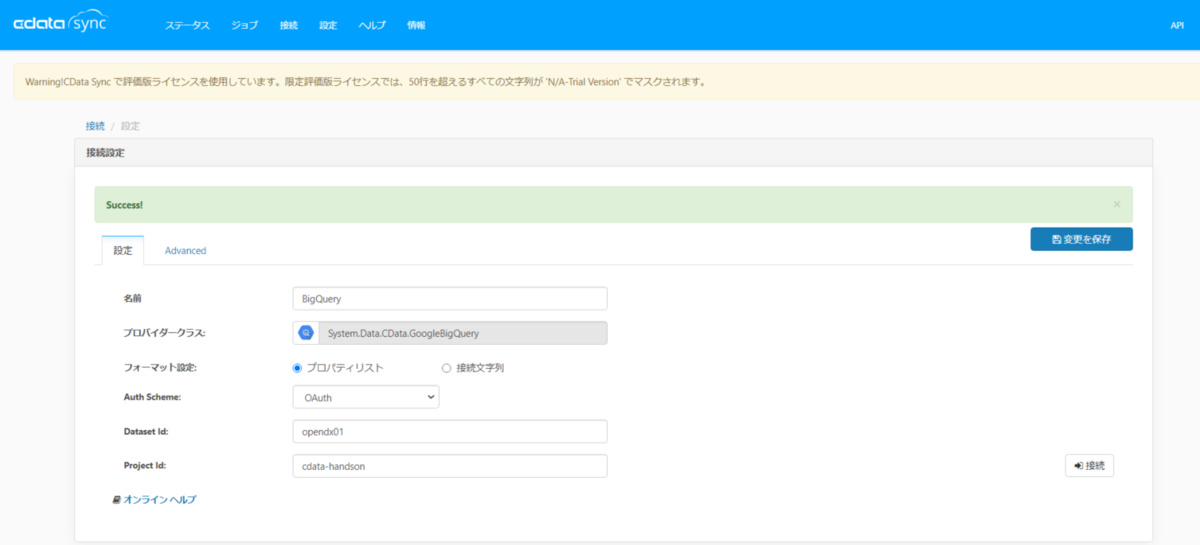Click the 接続 breadcrumb link
This screenshot has height=545, width=1200.
pyautogui.click(x=95, y=126)
